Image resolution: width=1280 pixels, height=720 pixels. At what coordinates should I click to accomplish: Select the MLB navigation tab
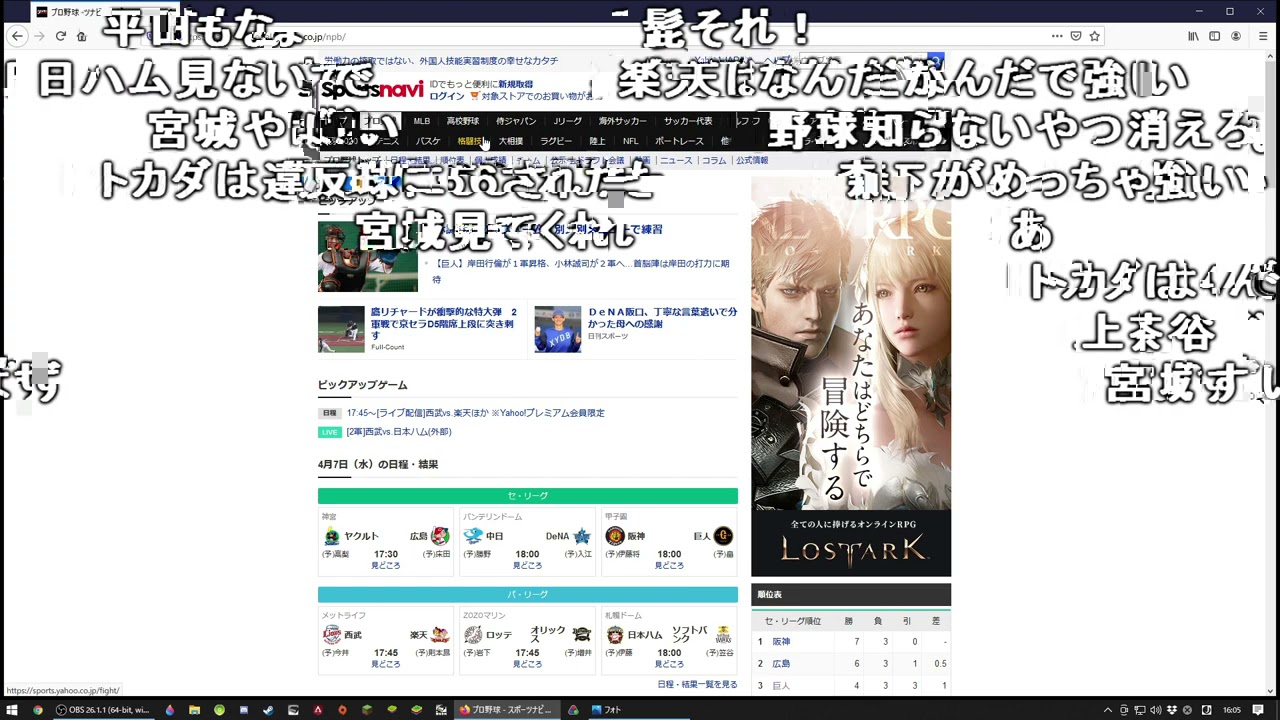point(422,121)
